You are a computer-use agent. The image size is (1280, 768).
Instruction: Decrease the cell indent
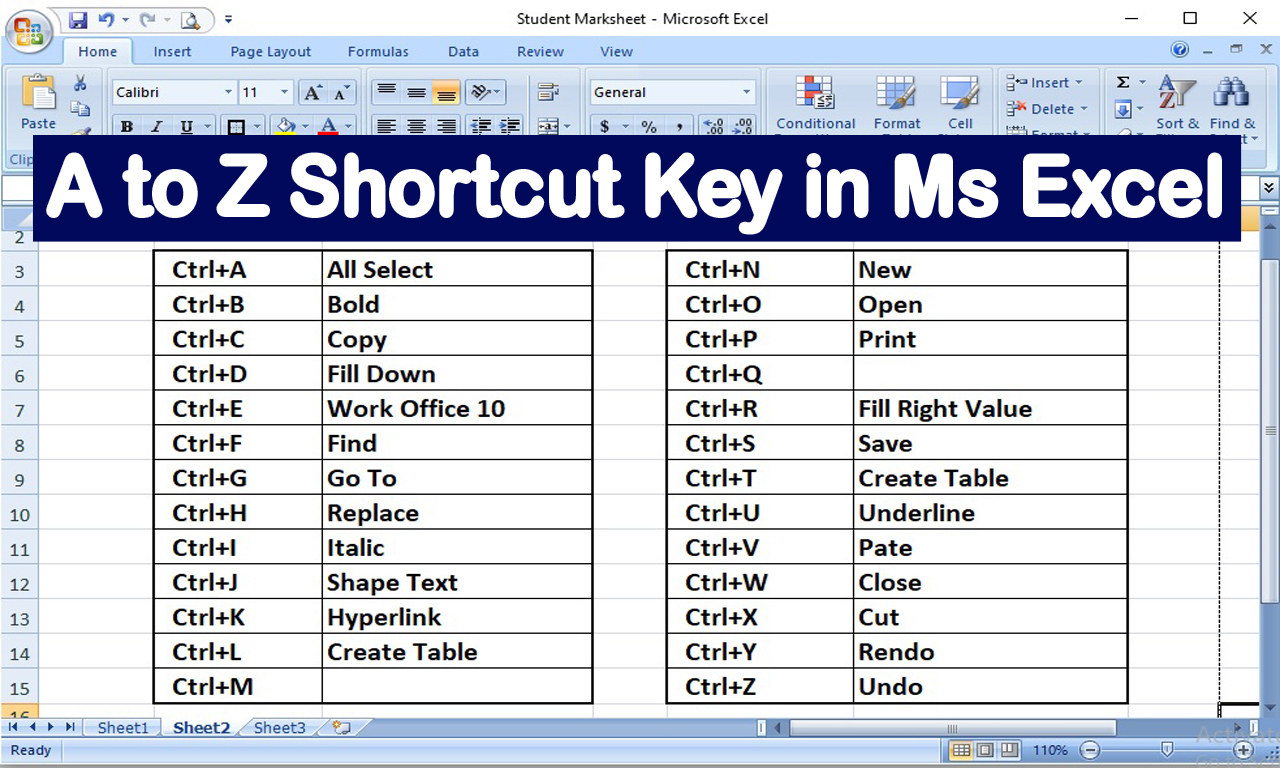click(x=481, y=126)
